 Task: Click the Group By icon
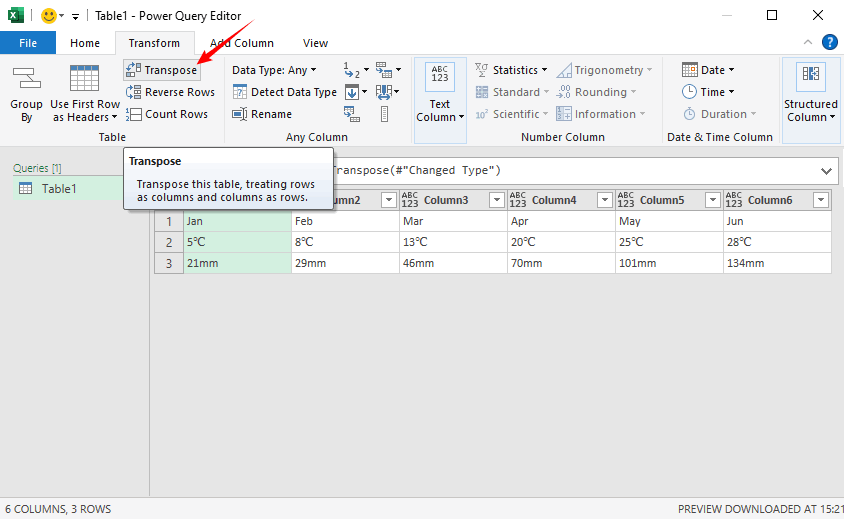[x=26, y=78]
